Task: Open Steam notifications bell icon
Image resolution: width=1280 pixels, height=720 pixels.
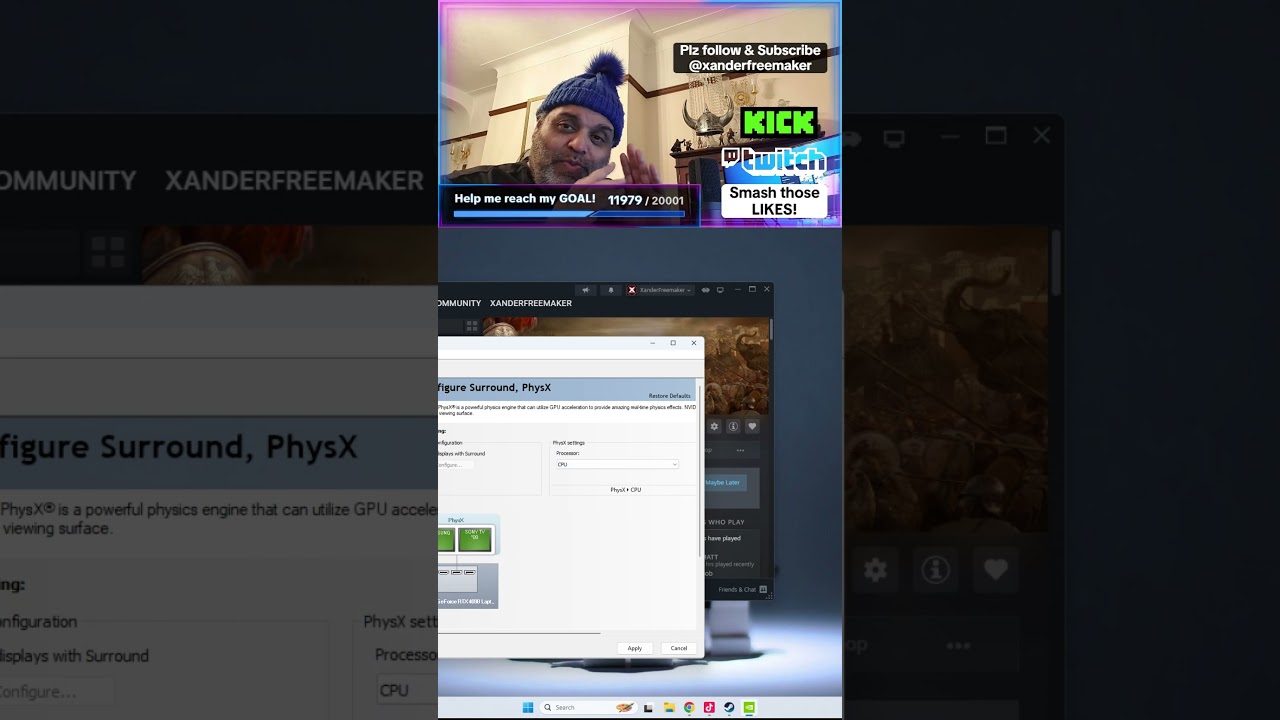Action: pyautogui.click(x=611, y=290)
